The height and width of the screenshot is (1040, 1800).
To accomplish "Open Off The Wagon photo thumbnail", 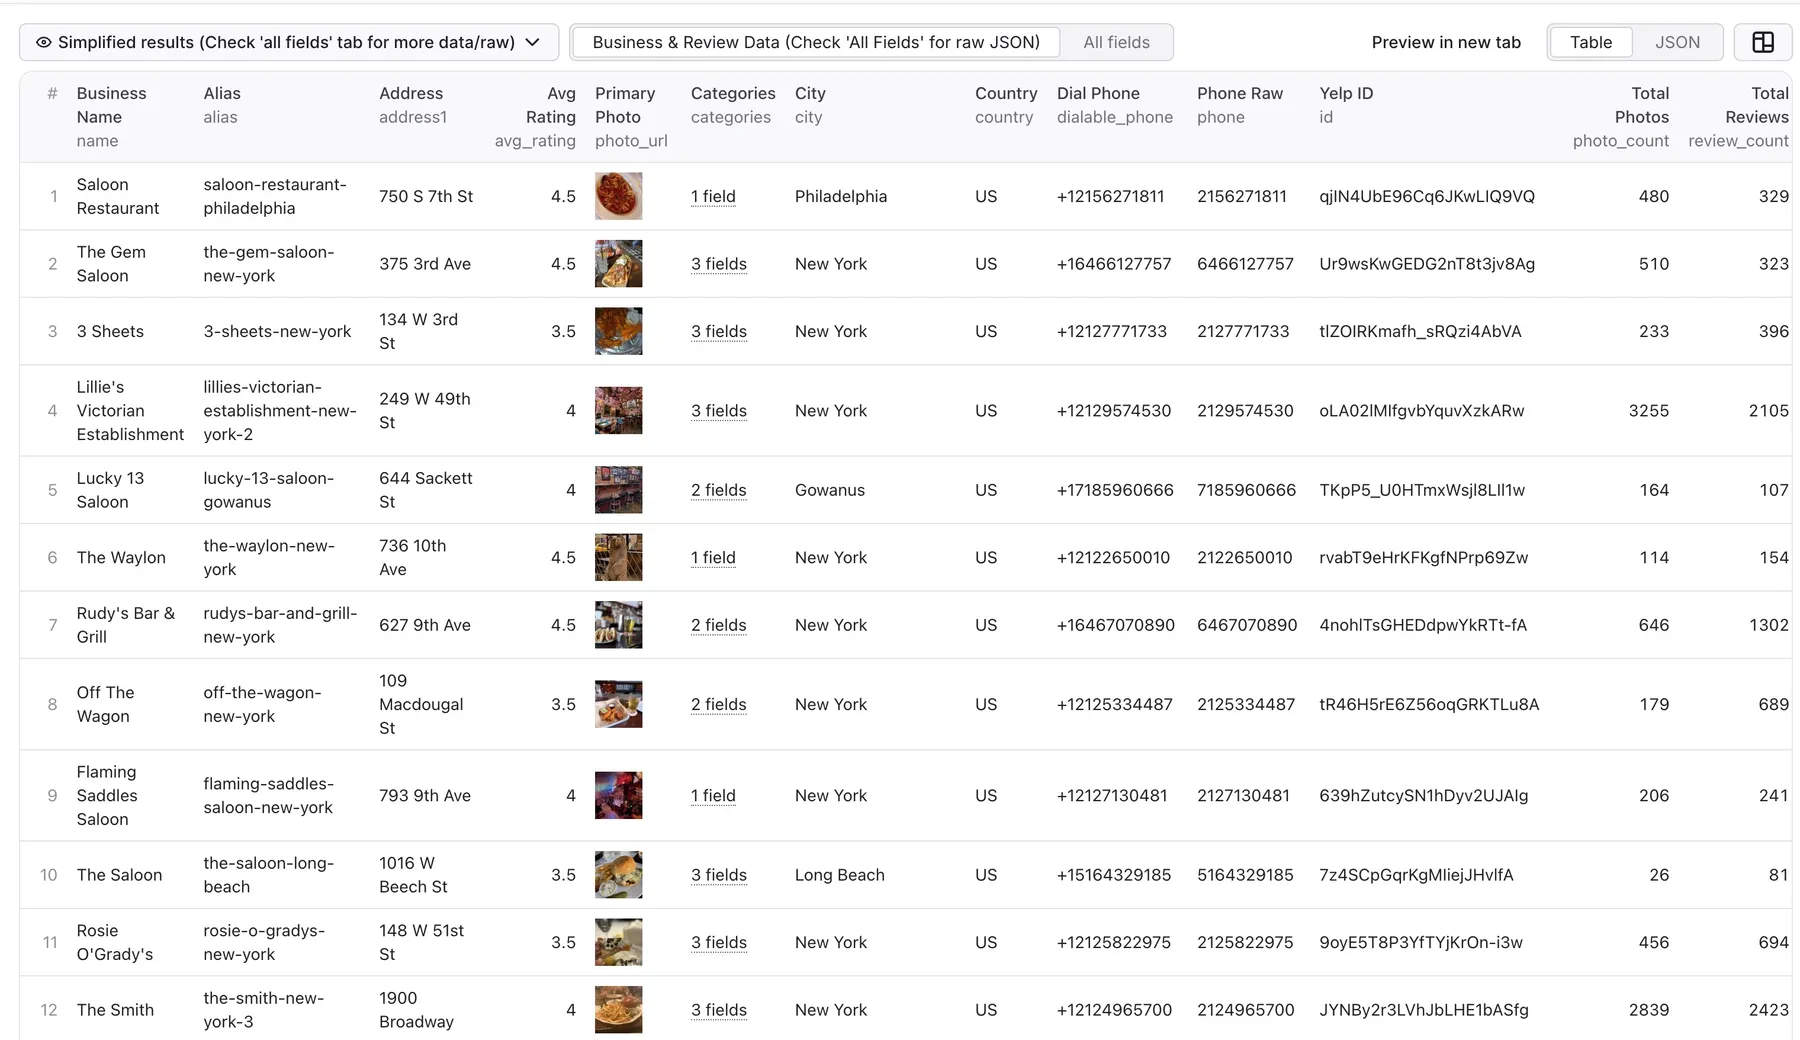I will (618, 704).
